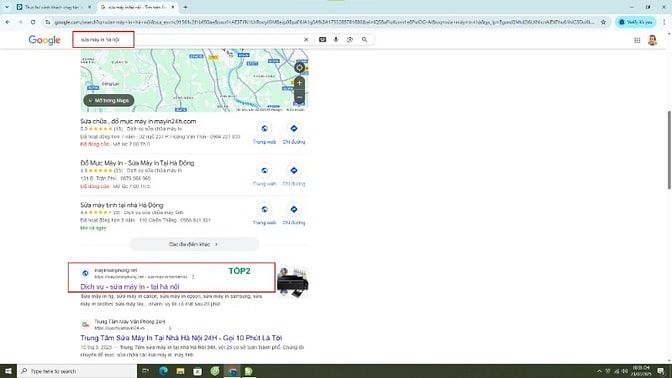
Task: Start voice search with microphone icon
Action: (x=336, y=39)
